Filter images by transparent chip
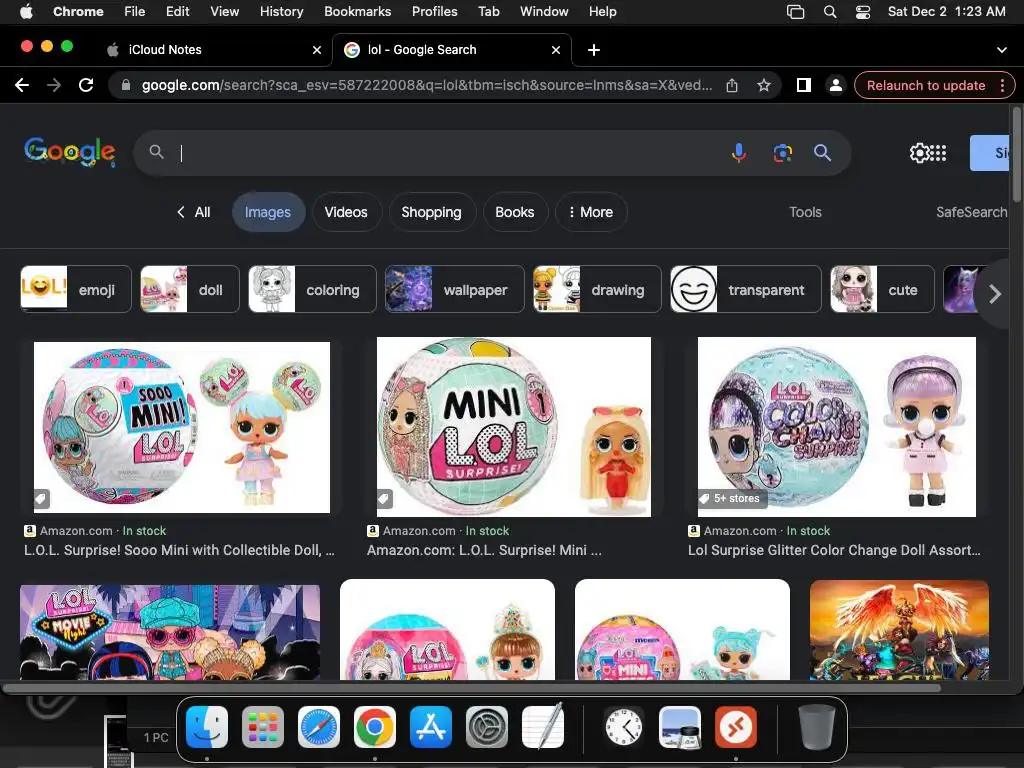Viewport: 1024px width, 768px height. [x=746, y=289]
